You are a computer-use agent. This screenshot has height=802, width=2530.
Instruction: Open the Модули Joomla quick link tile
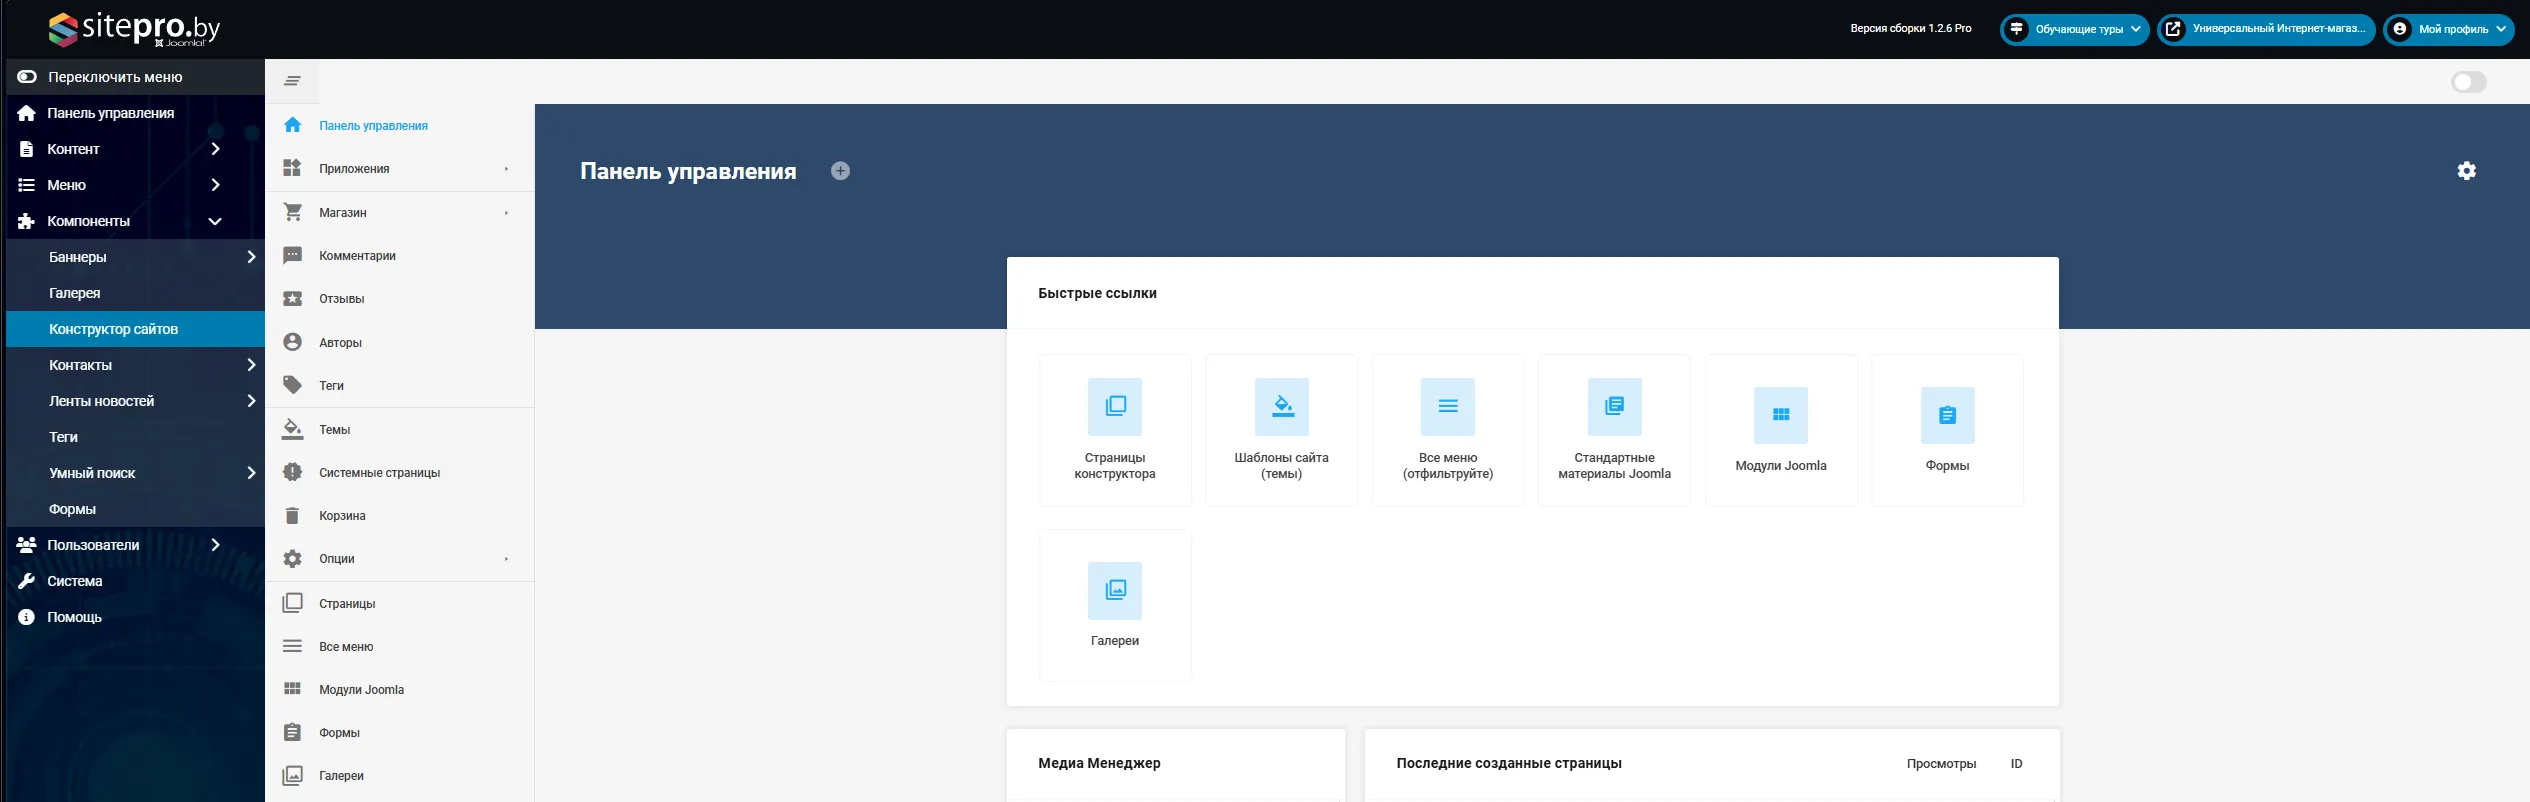pyautogui.click(x=1780, y=430)
